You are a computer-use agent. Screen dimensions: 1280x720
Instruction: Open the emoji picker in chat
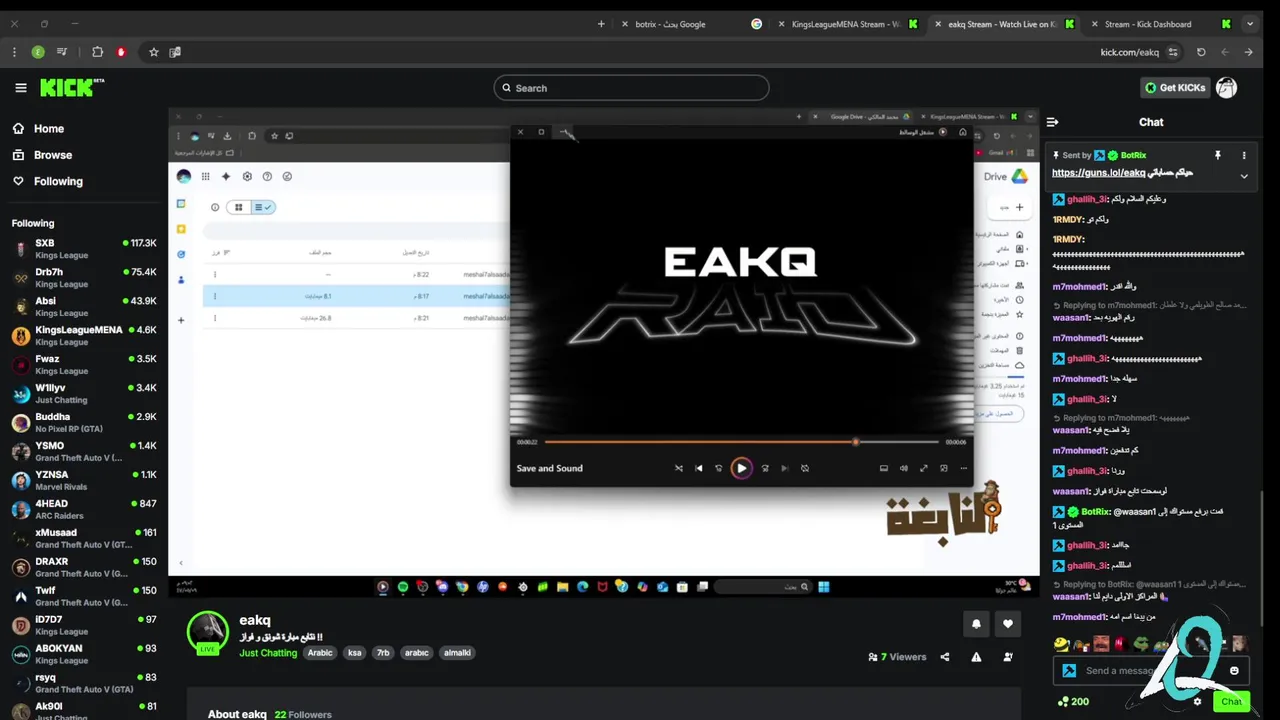click(x=1234, y=671)
